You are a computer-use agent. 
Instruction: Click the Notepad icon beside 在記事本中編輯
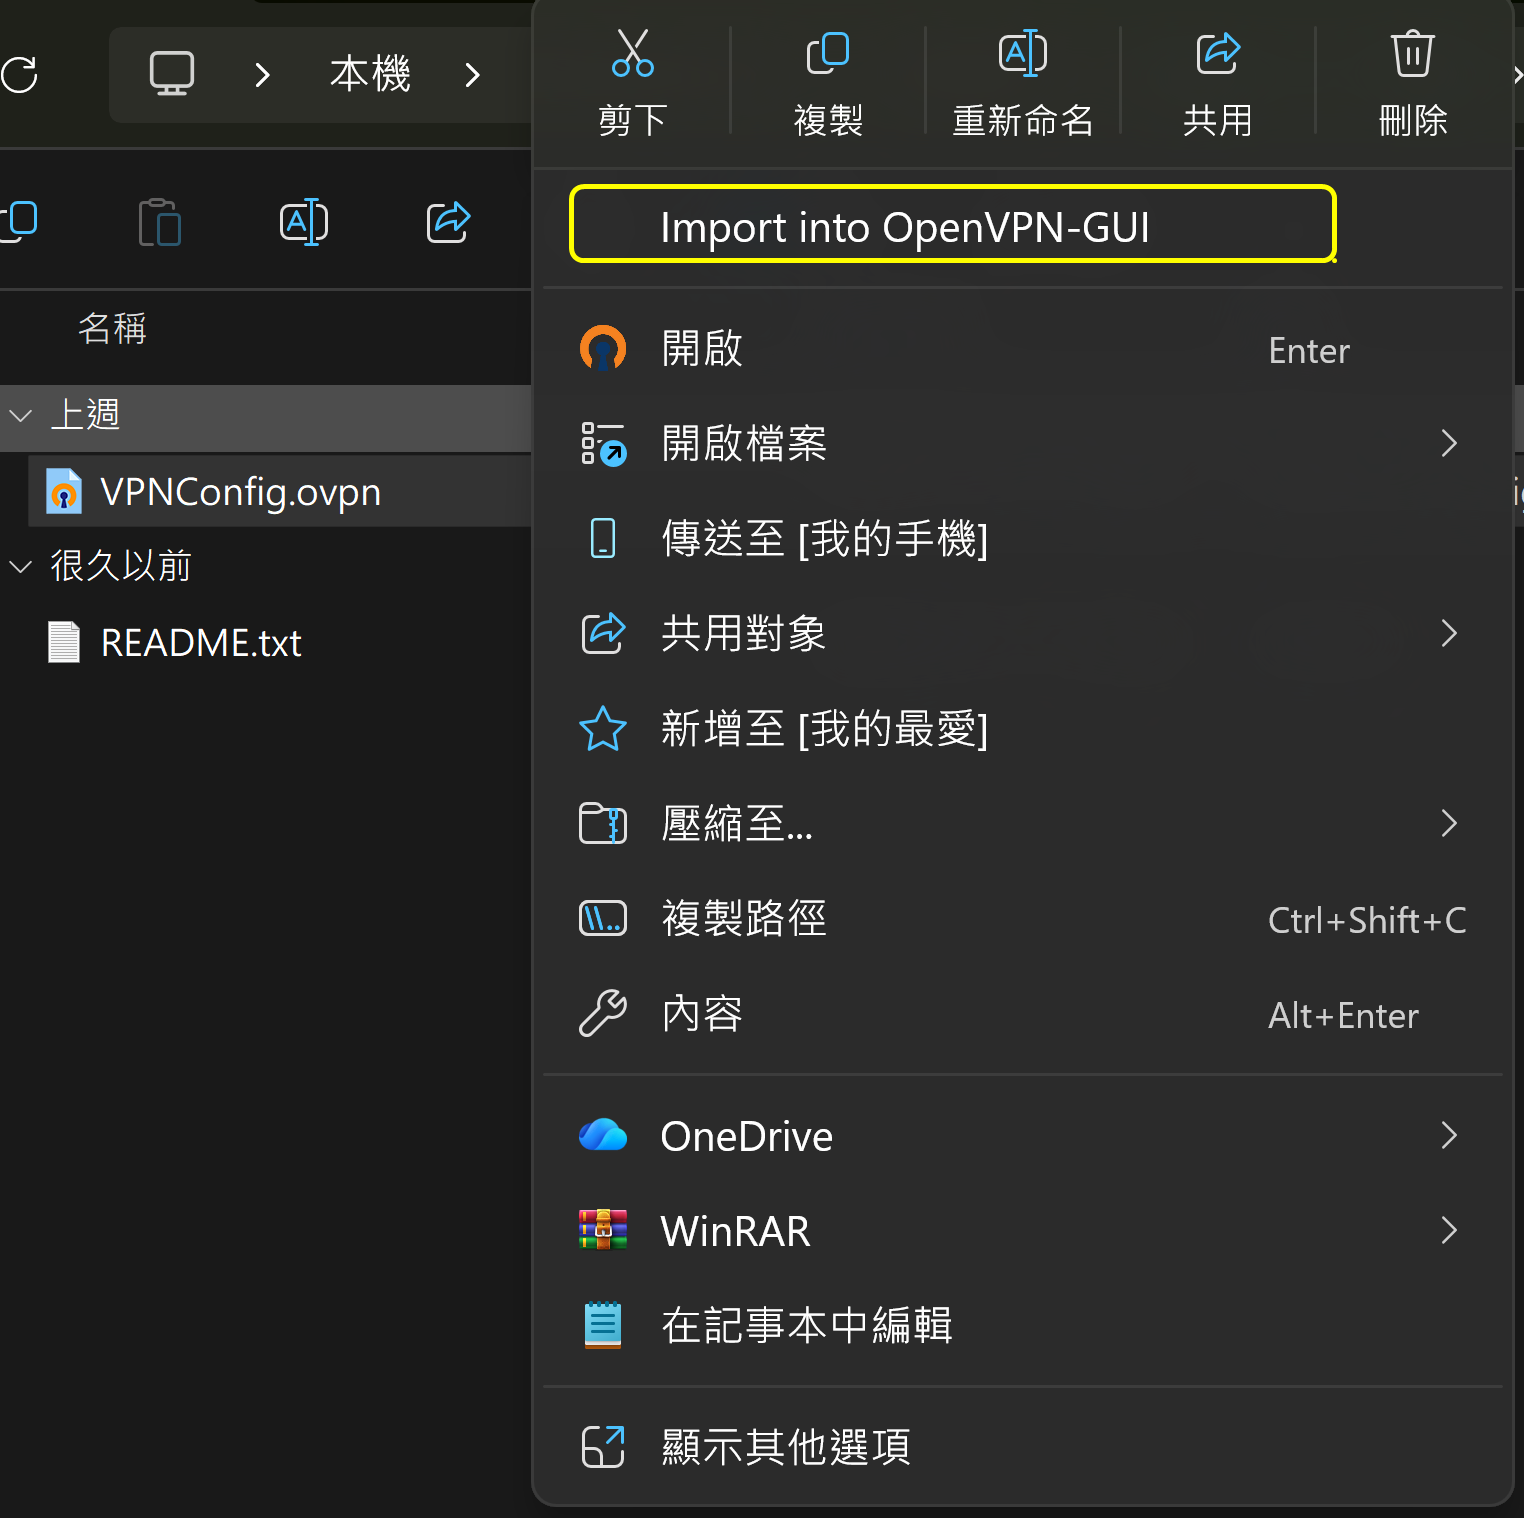pos(603,1325)
